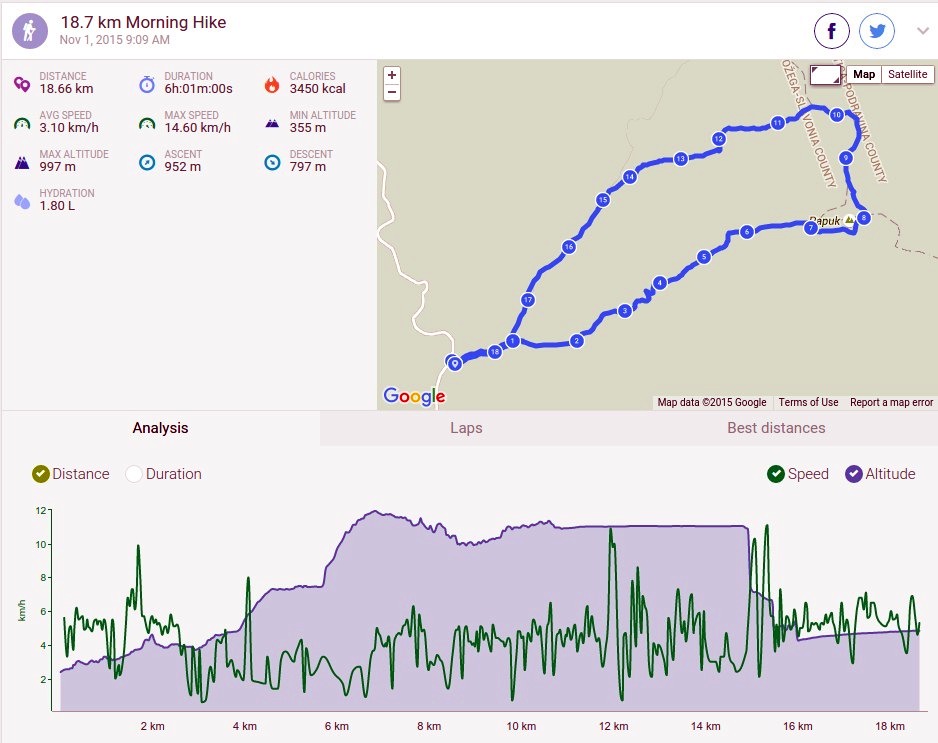This screenshot has width=938, height=743.
Task: Click Report a map error link
Action: 891,402
